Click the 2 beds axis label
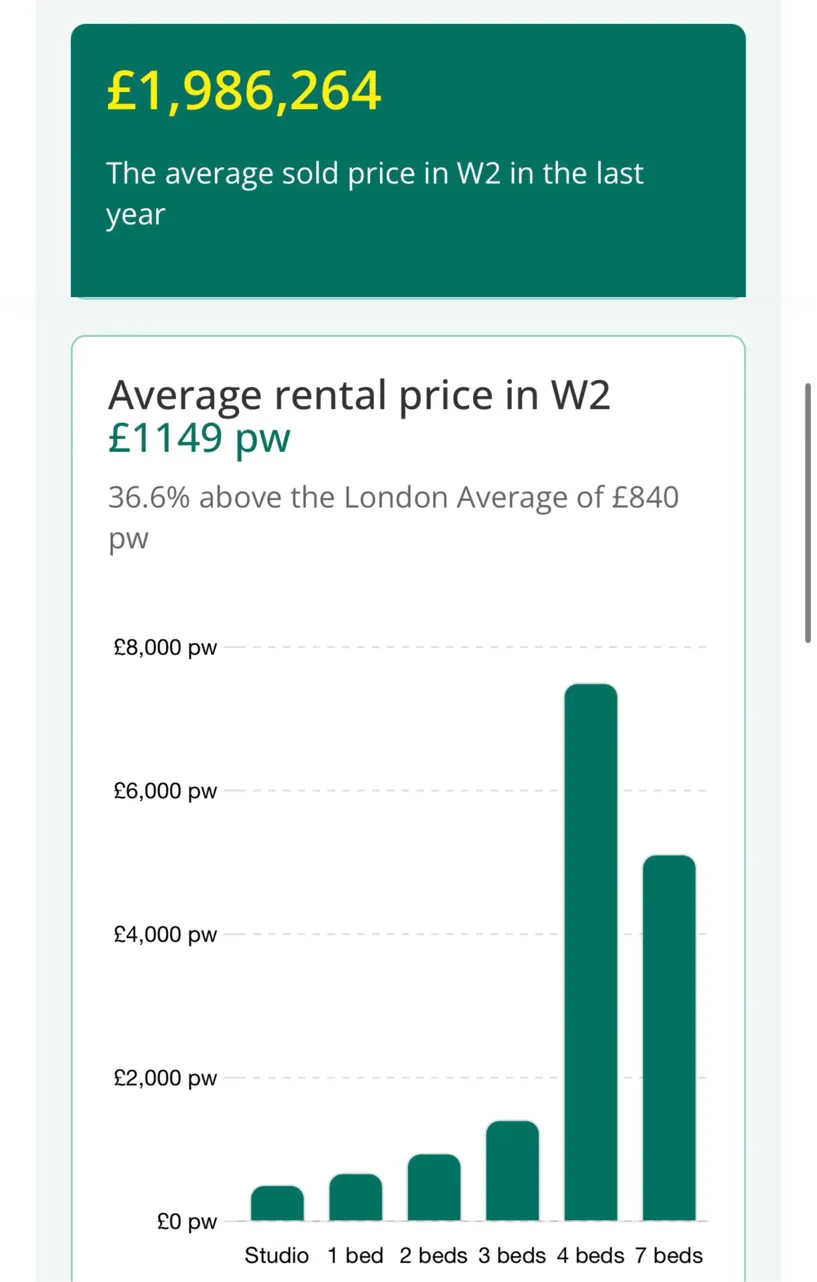 (x=434, y=1255)
